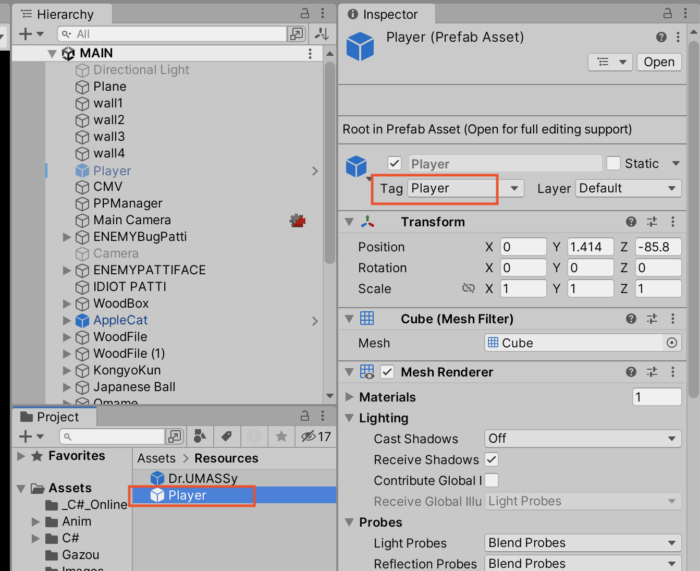Open Cast Shadows Off dropdown

pos(583,438)
